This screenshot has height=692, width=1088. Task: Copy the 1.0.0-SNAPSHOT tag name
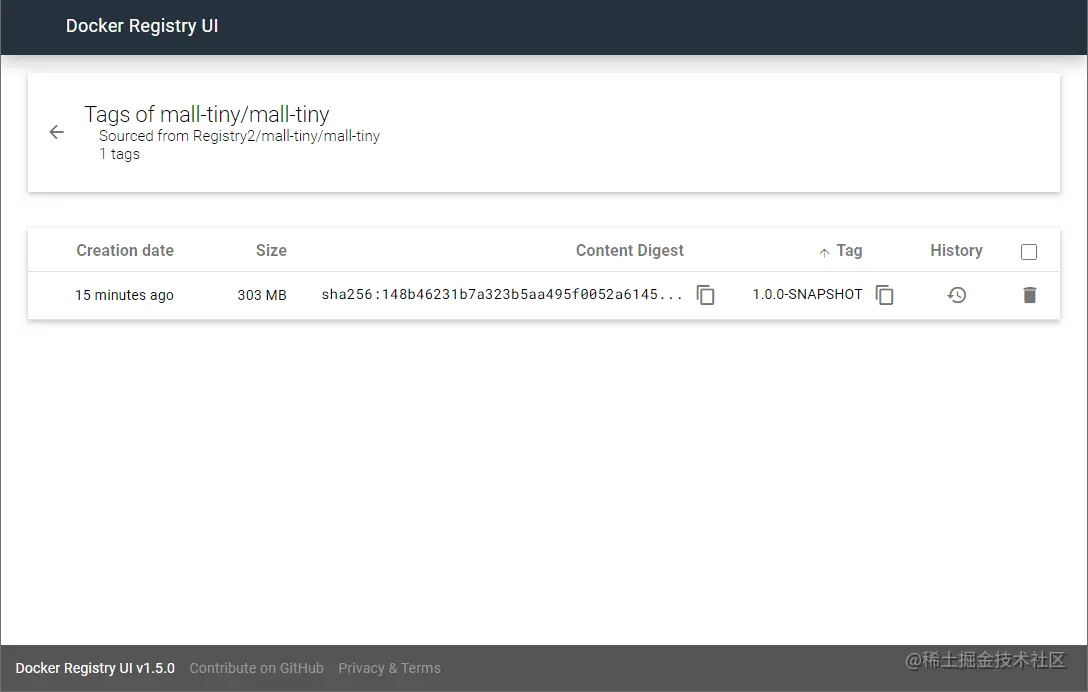pos(885,295)
